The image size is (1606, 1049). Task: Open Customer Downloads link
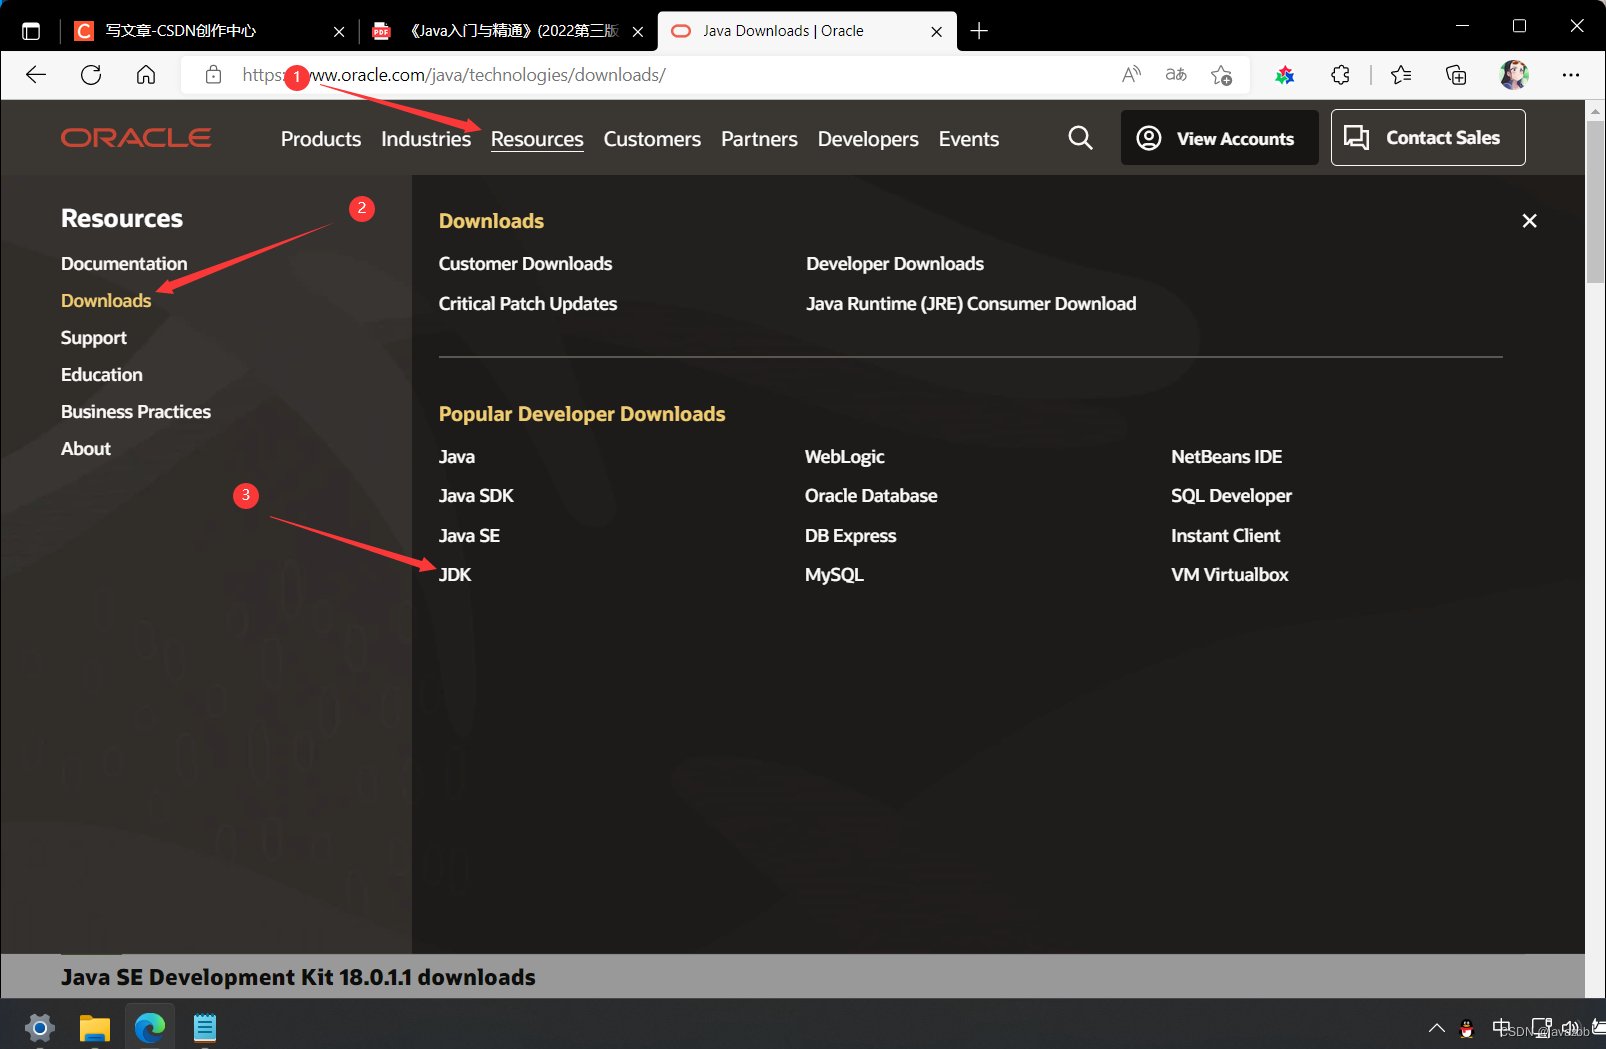coord(525,264)
